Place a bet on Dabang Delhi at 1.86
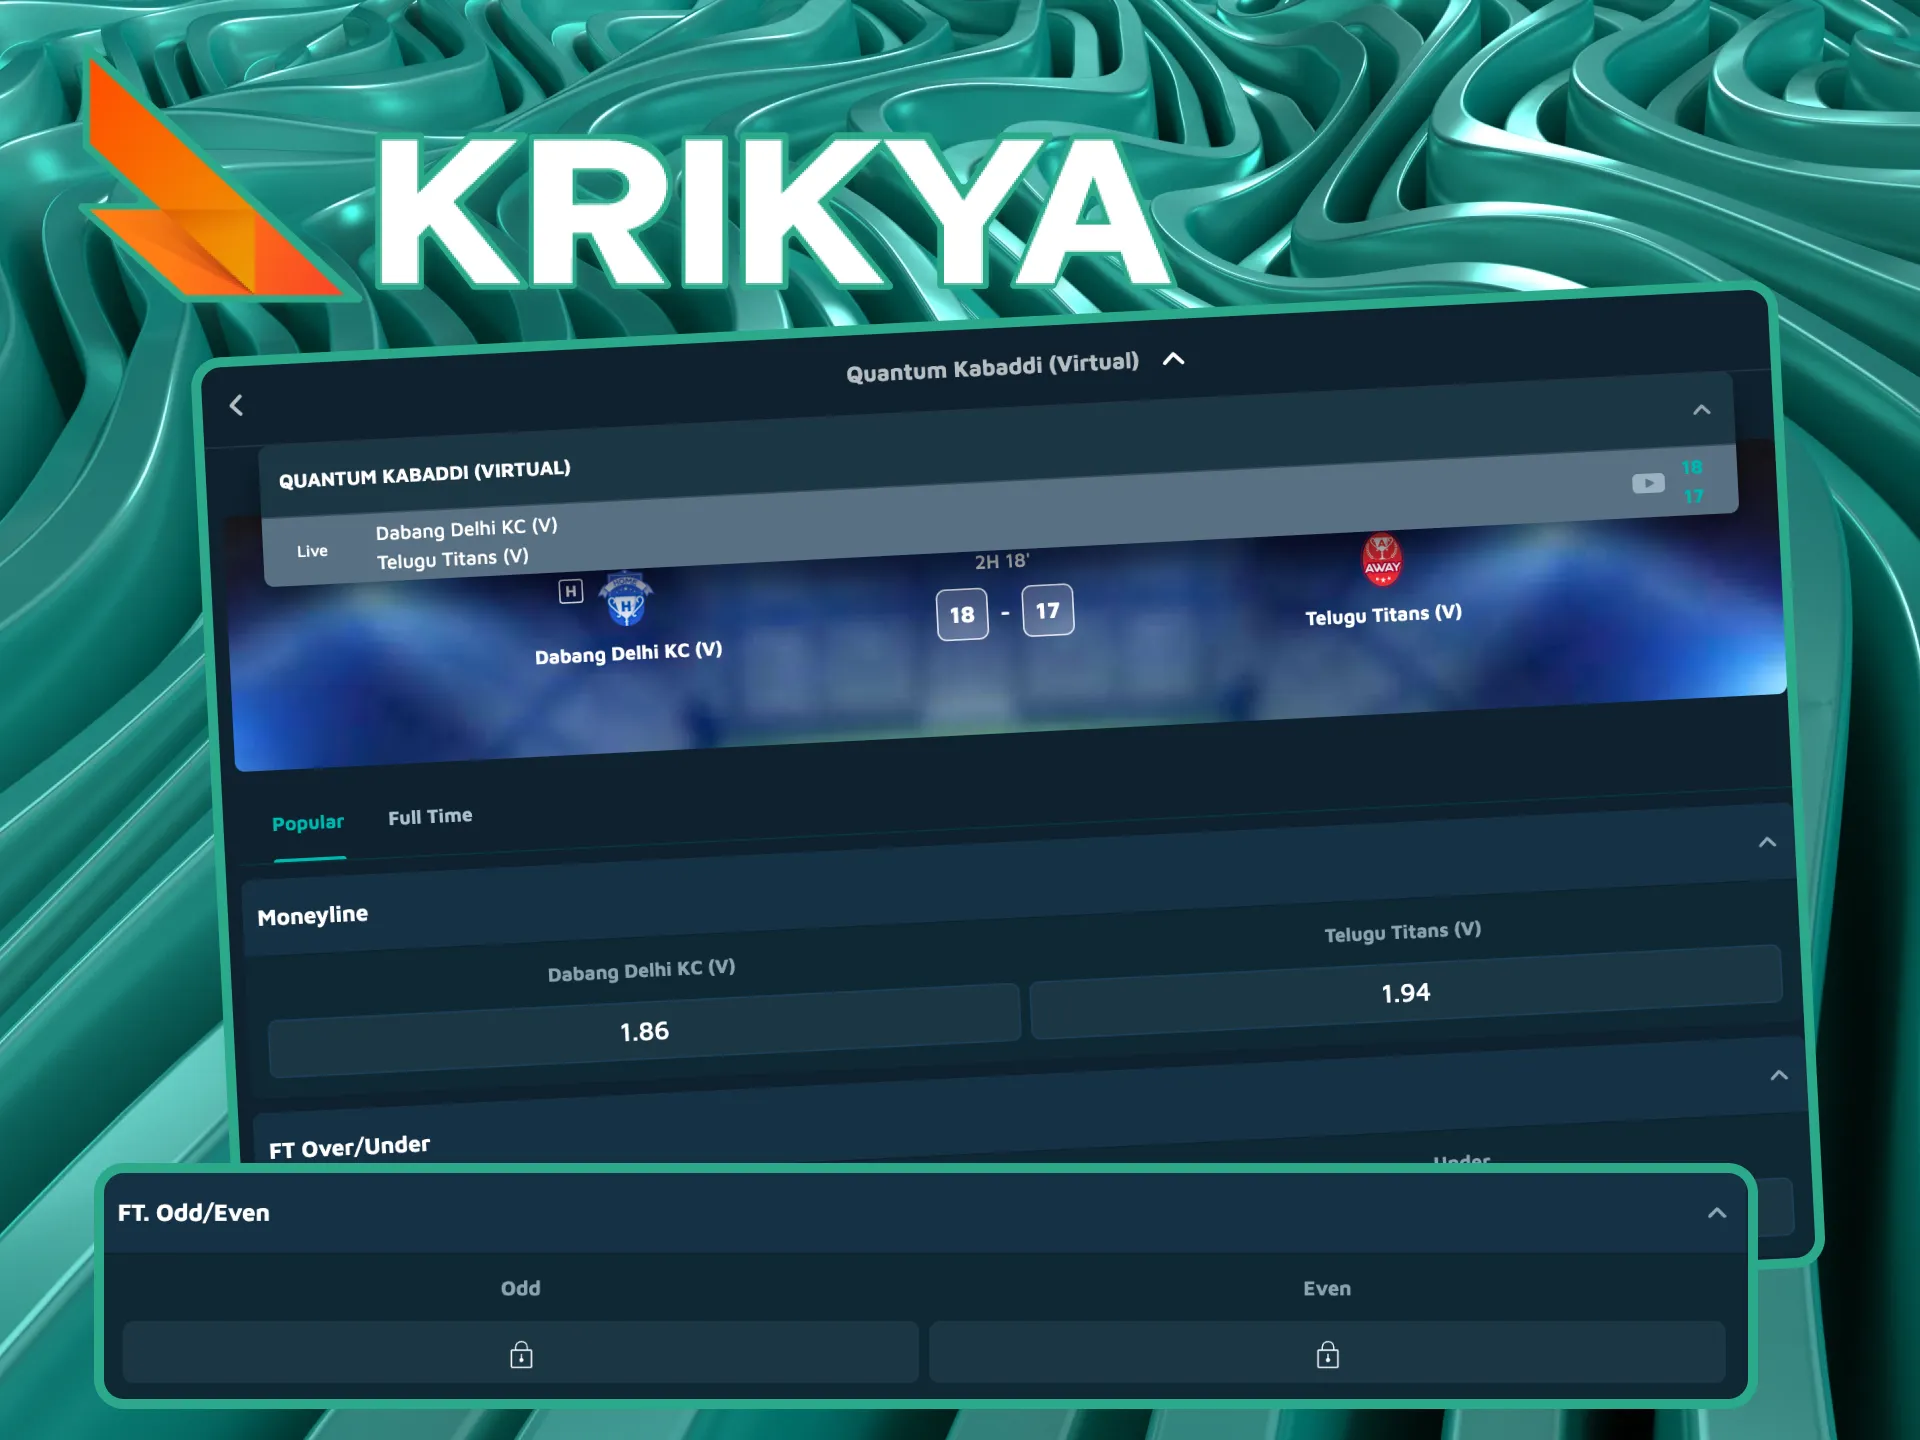The image size is (1920, 1440). (x=645, y=1031)
